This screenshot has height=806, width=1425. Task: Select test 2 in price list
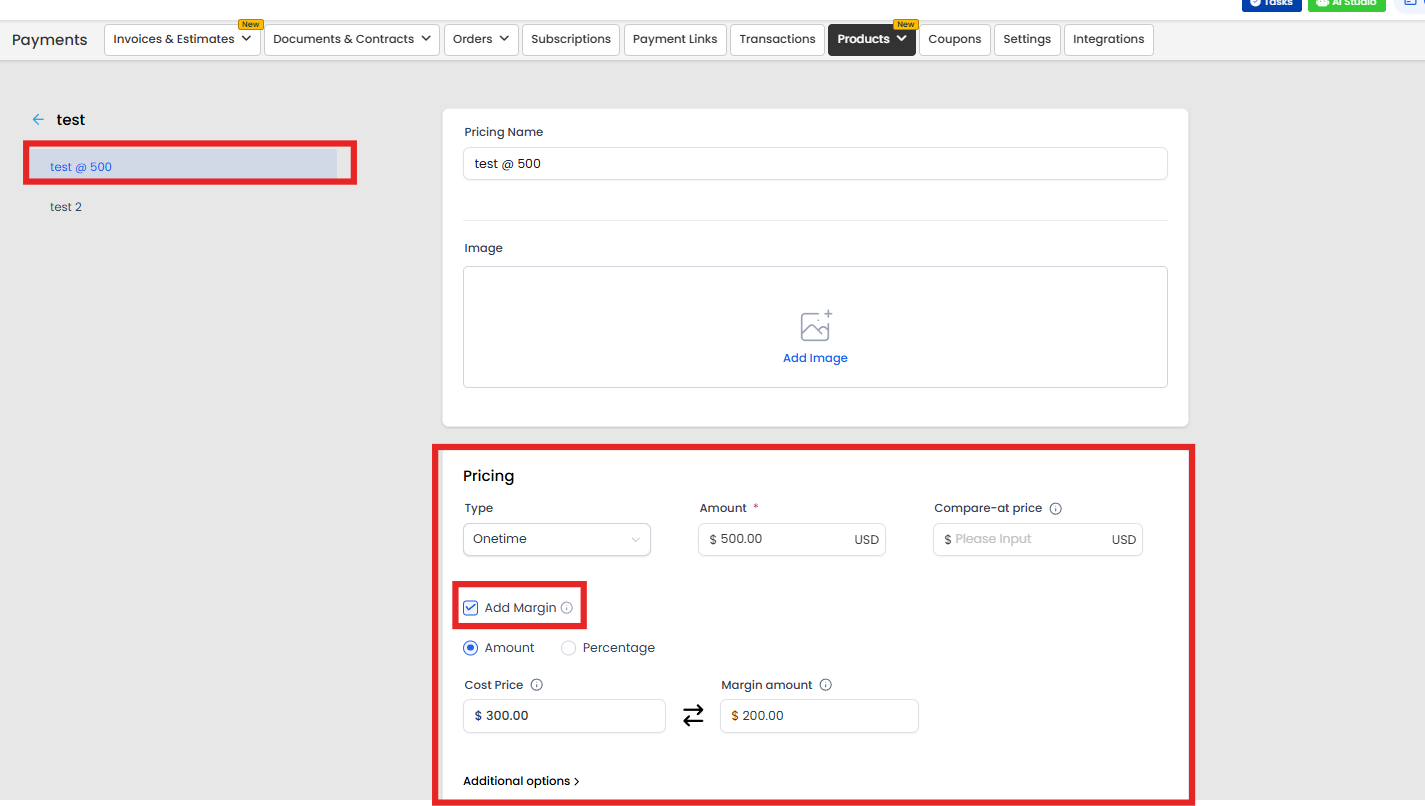(x=66, y=207)
